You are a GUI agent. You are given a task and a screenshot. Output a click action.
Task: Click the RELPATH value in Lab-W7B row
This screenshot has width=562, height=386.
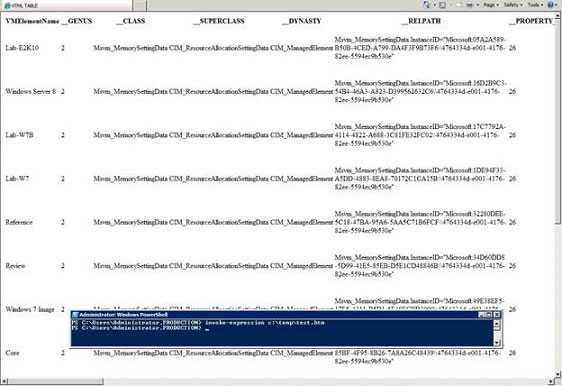click(x=420, y=135)
